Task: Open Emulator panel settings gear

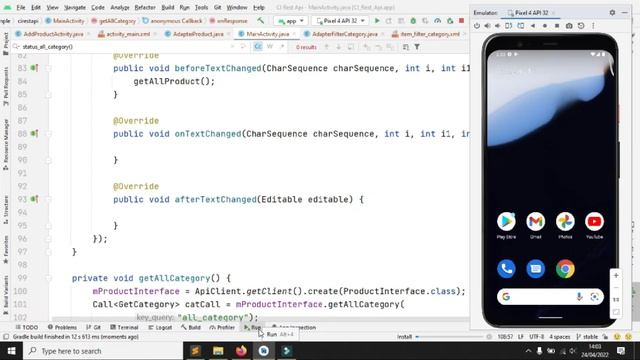Action: tap(612, 13)
